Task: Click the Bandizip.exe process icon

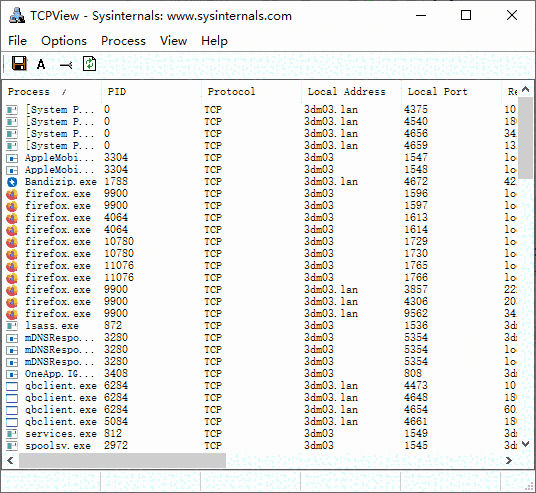Action: coord(12,182)
